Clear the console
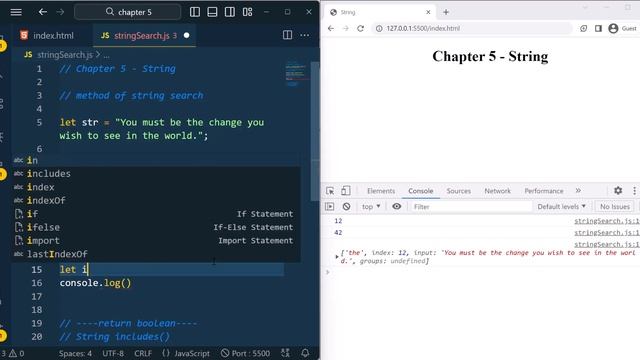Image resolution: width=640 pixels, height=360 pixels. coord(347,207)
